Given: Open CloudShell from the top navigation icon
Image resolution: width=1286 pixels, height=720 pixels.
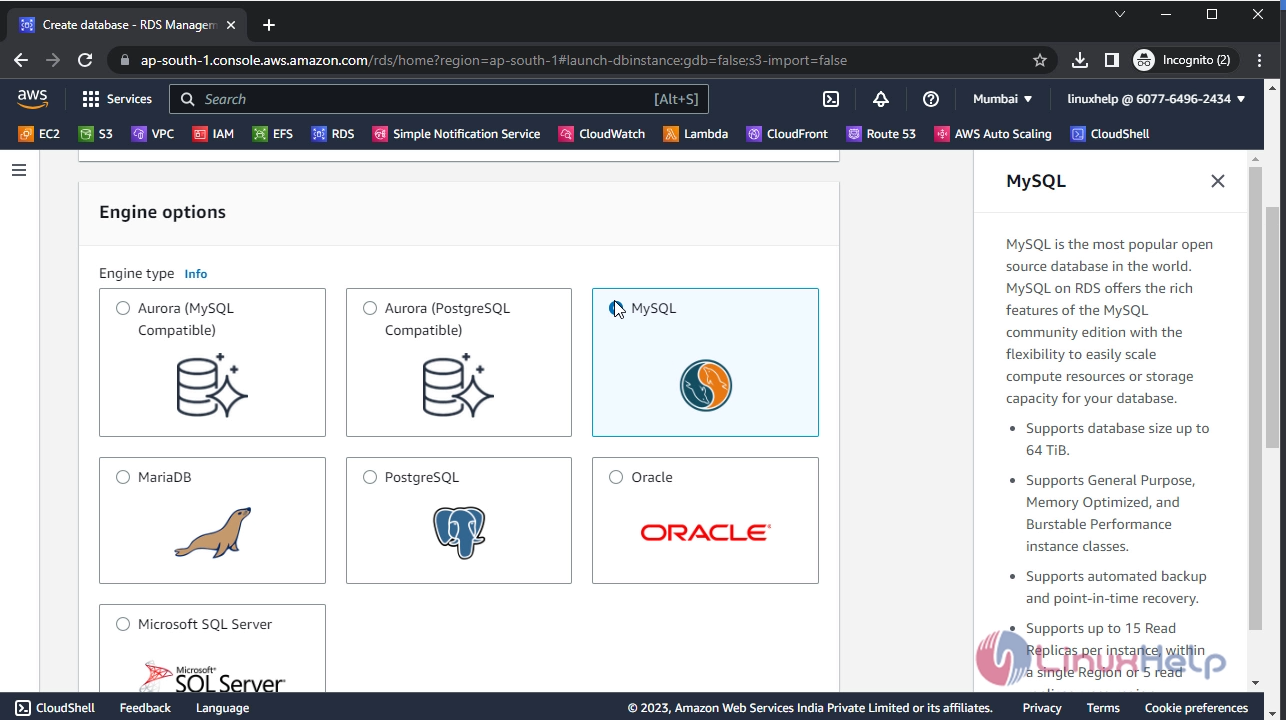Looking at the screenshot, I should coord(831,99).
